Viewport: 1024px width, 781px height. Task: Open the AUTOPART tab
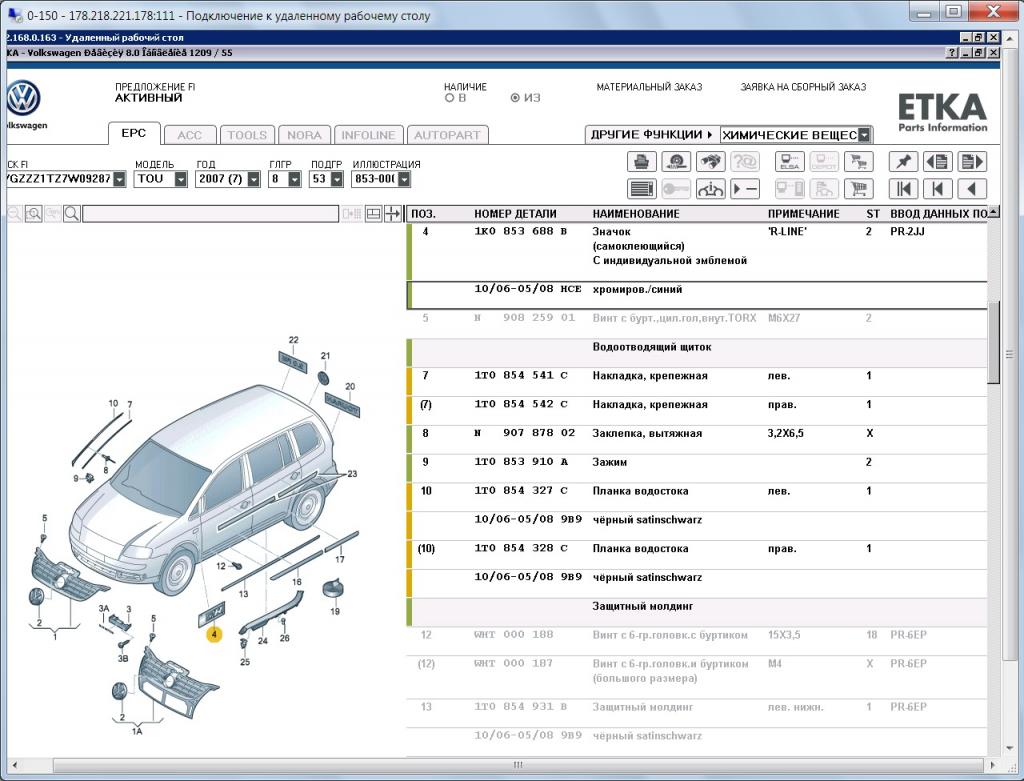(447, 135)
